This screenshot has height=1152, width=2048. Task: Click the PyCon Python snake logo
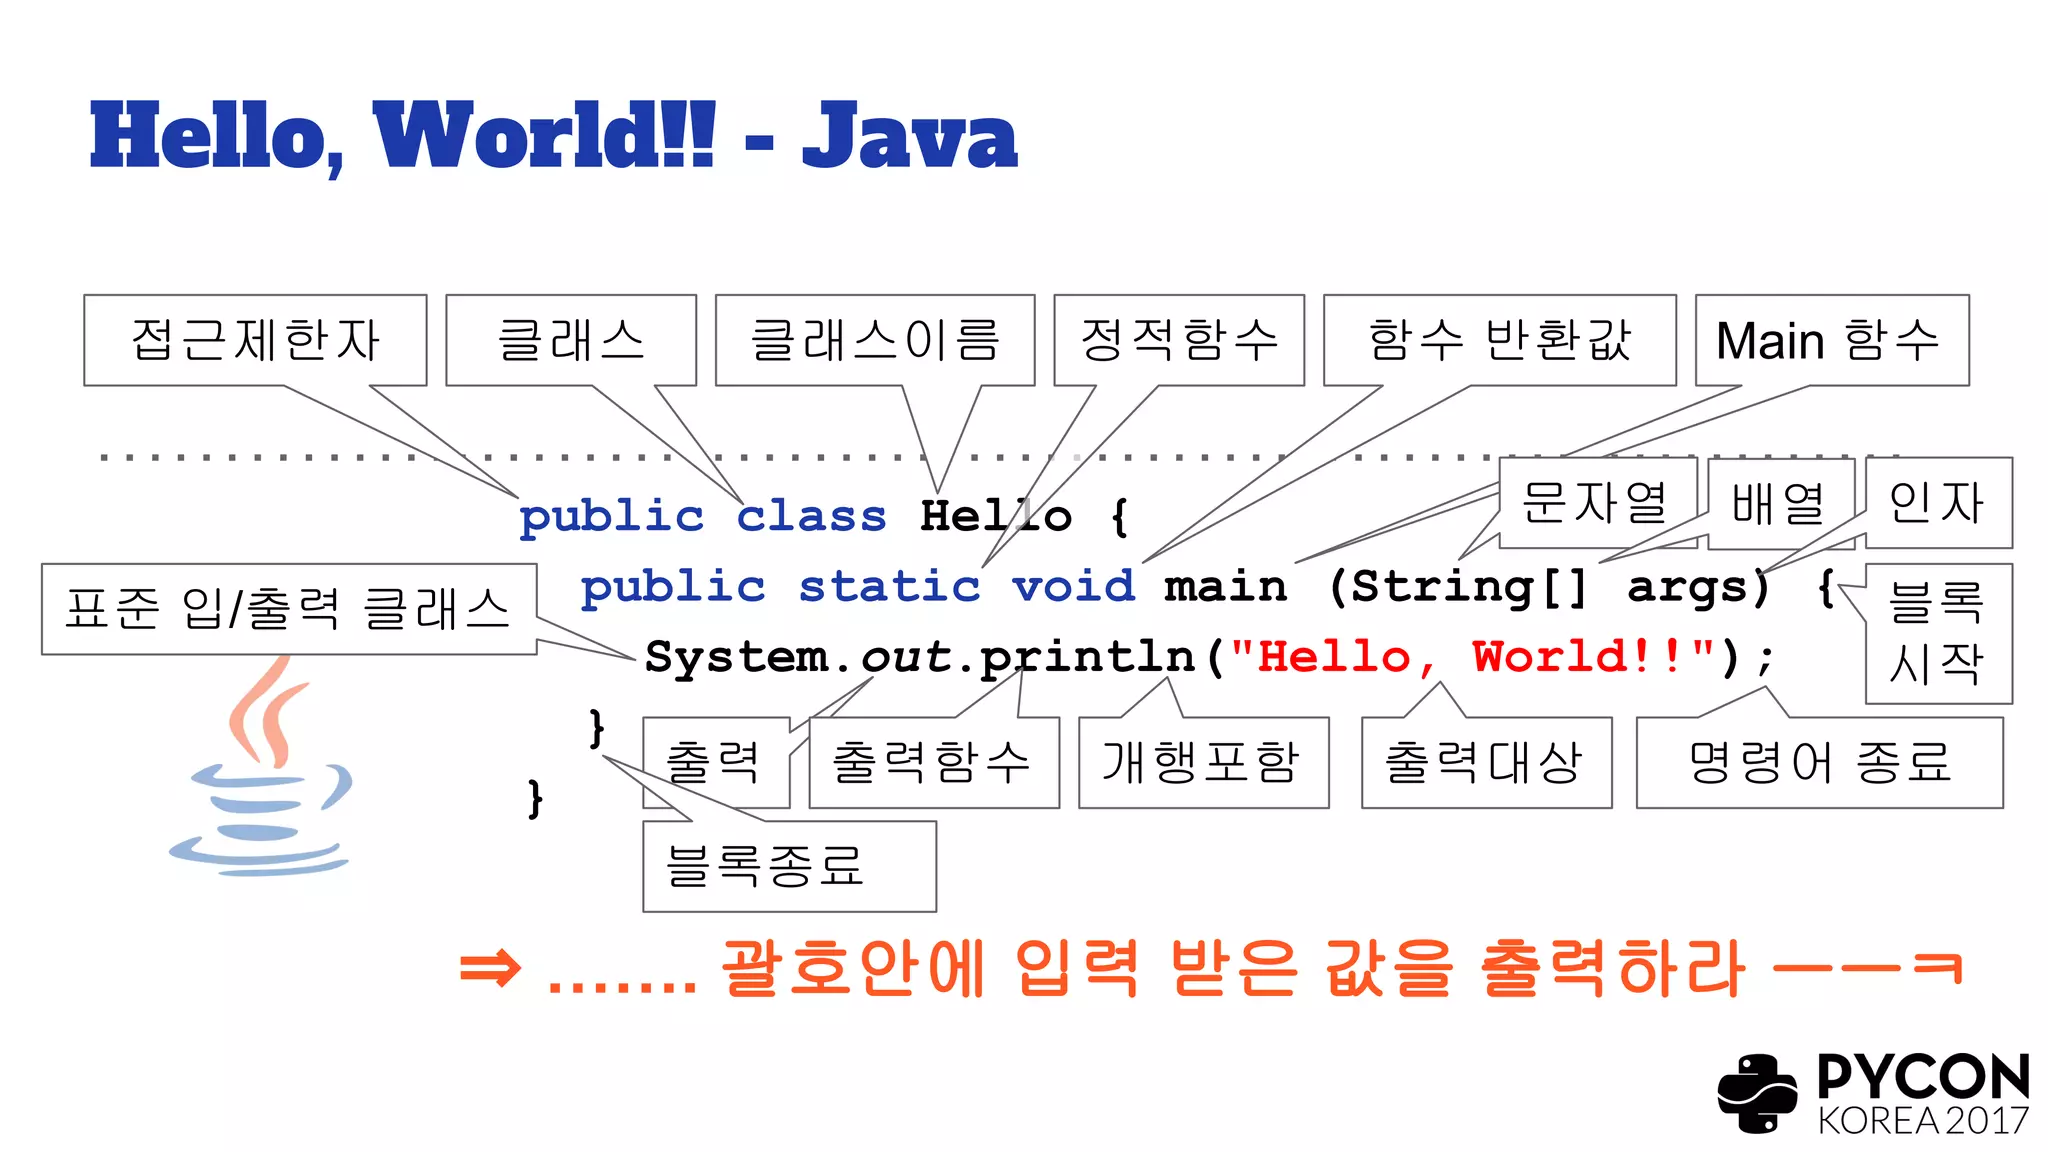pyautogui.click(x=1757, y=1094)
